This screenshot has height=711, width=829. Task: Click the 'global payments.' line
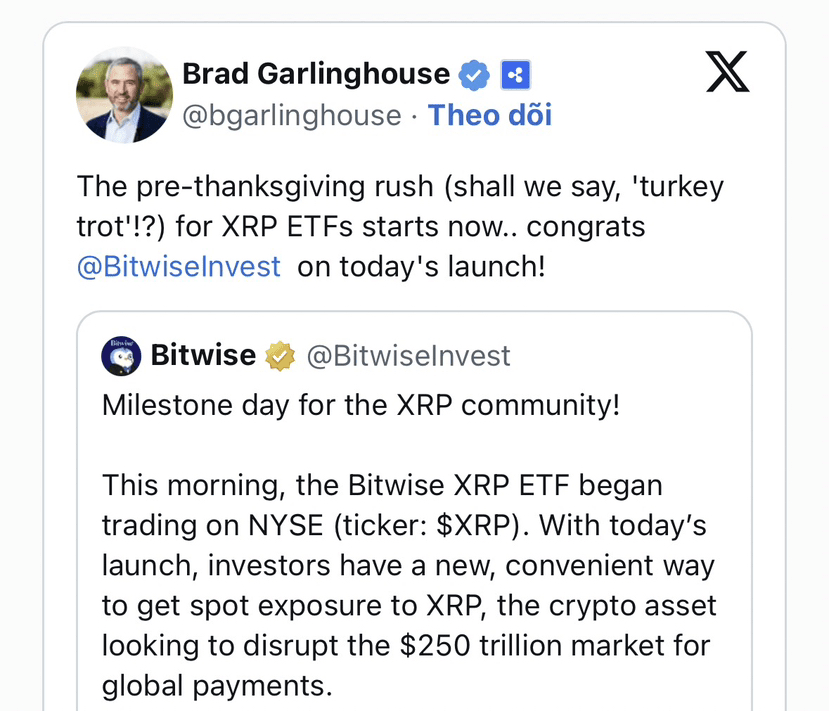click(x=215, y=686)
